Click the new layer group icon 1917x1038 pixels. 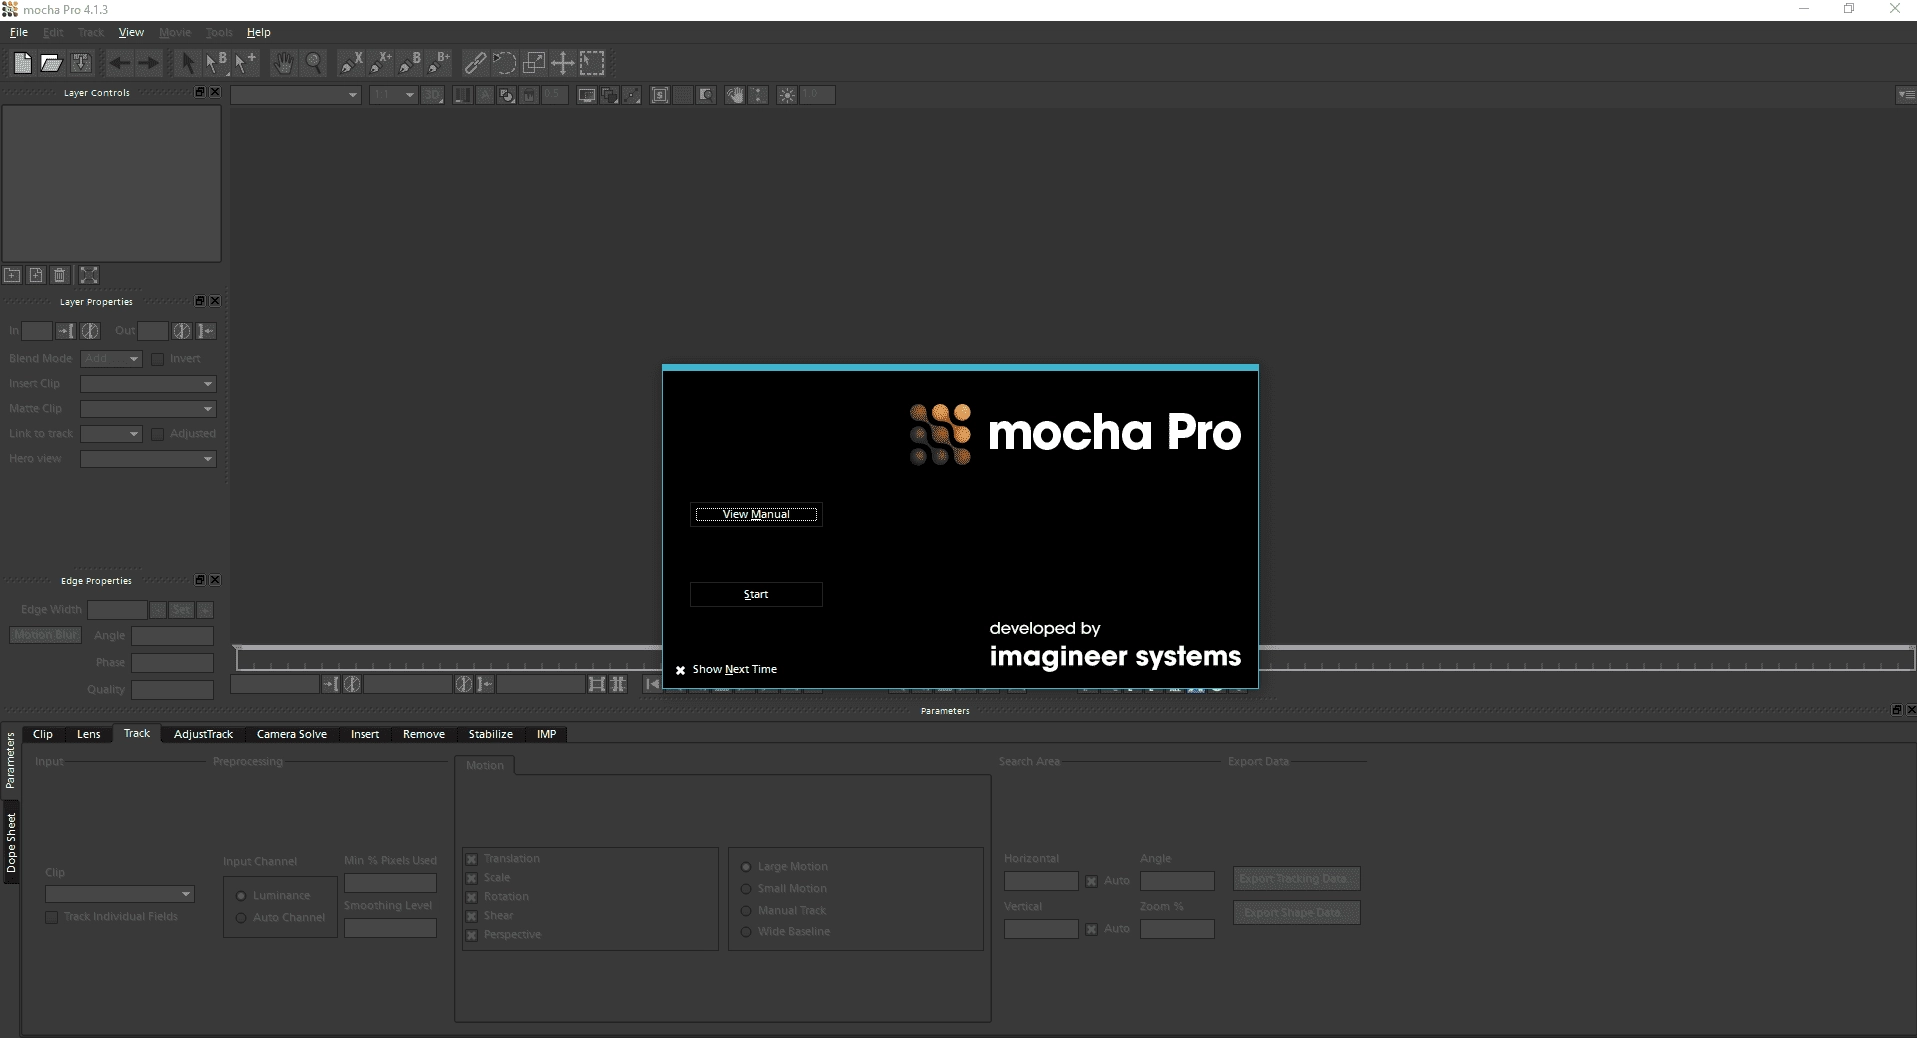tap(12, 275)
